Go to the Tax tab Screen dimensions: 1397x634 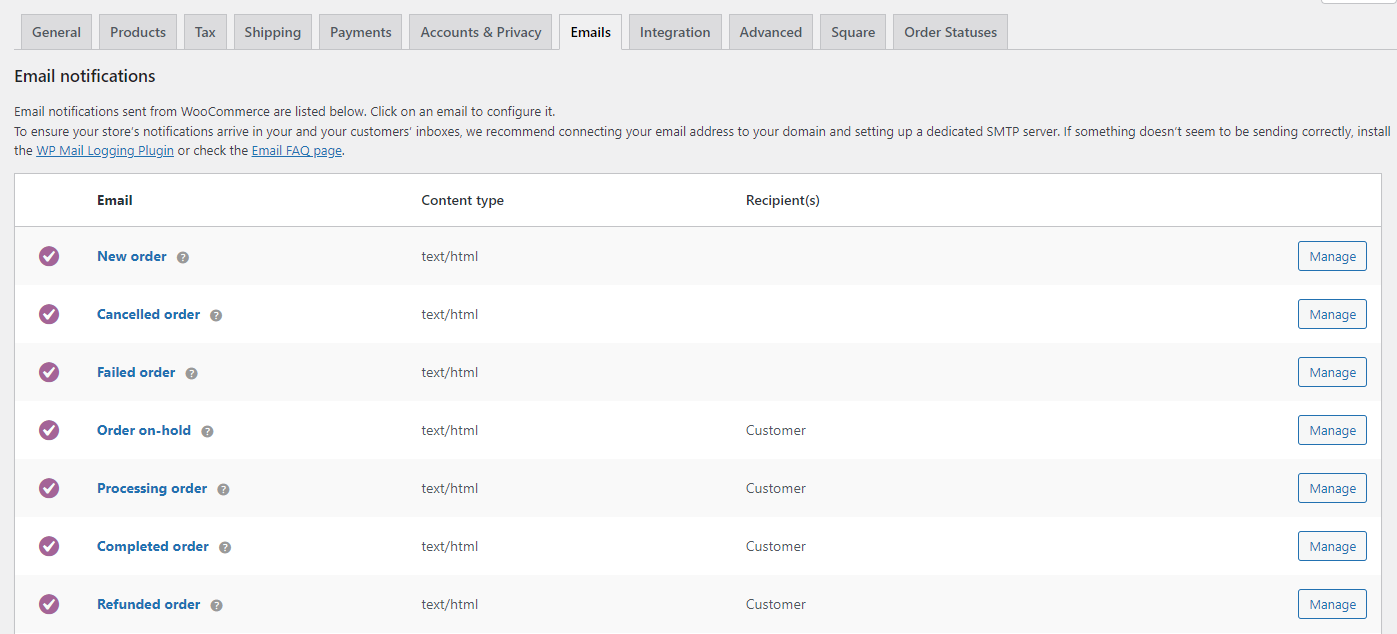point(205,32)
